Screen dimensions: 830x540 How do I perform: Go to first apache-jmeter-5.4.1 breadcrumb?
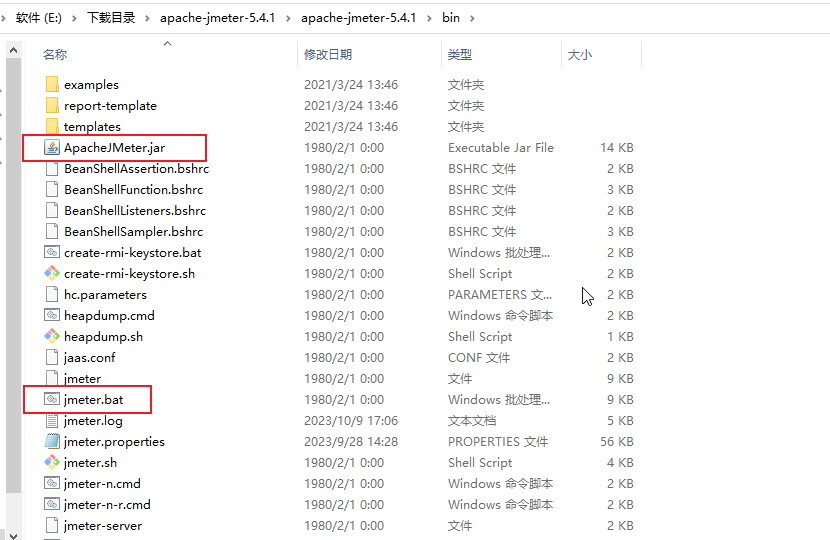(218, 18)
